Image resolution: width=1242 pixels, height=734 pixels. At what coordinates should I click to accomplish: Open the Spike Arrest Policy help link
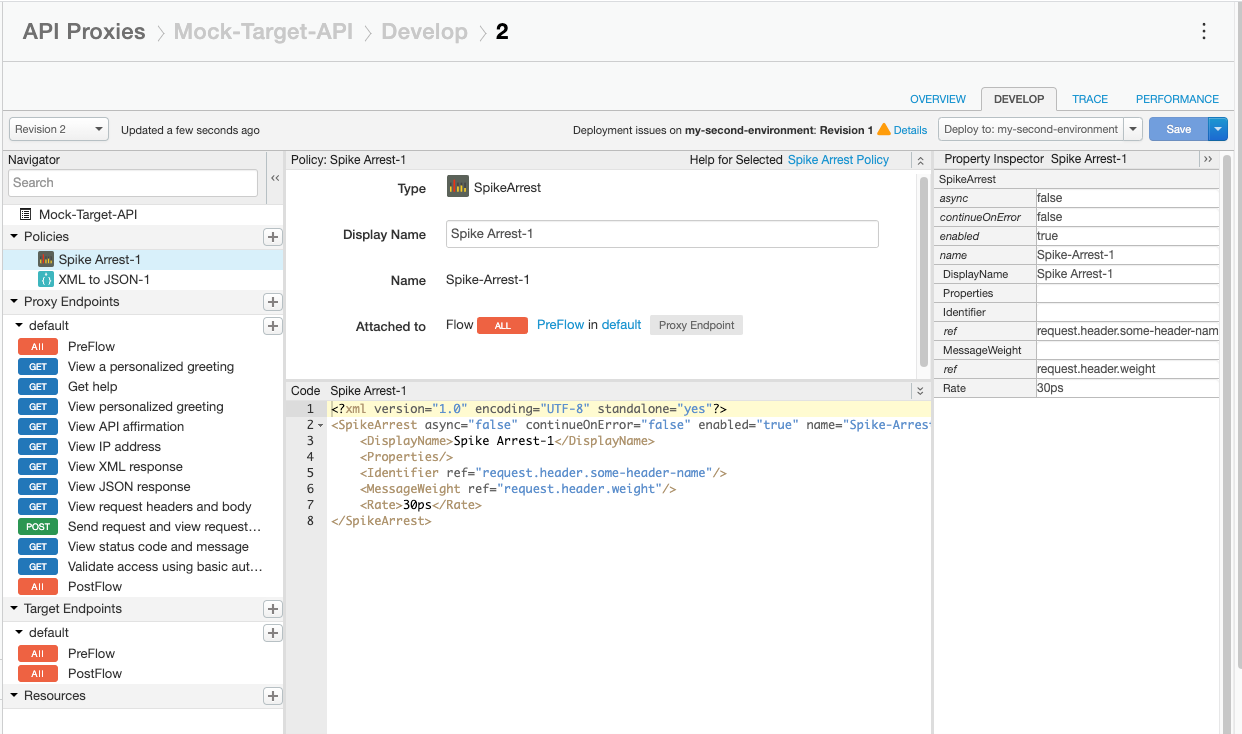(837, 159)
